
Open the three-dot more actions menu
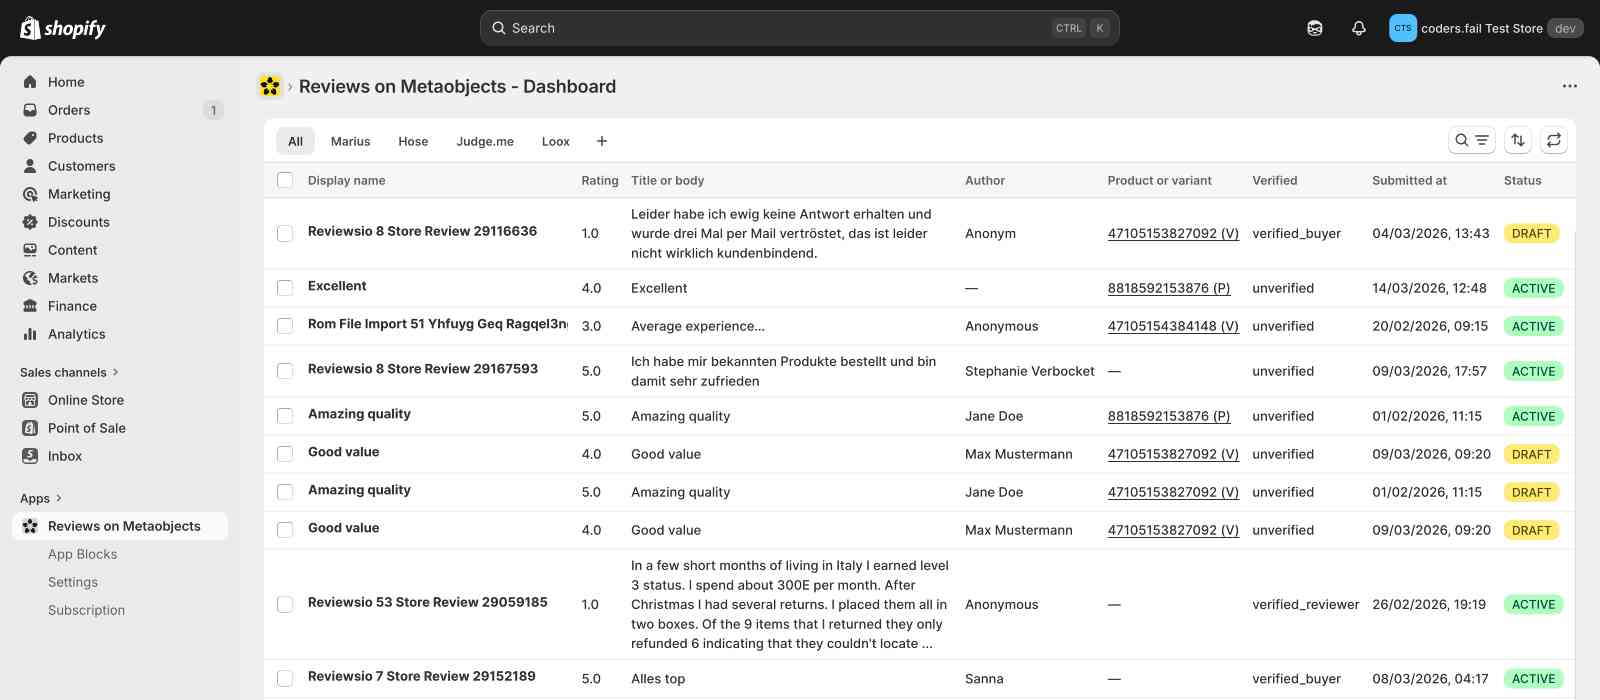coord(1570,86)
